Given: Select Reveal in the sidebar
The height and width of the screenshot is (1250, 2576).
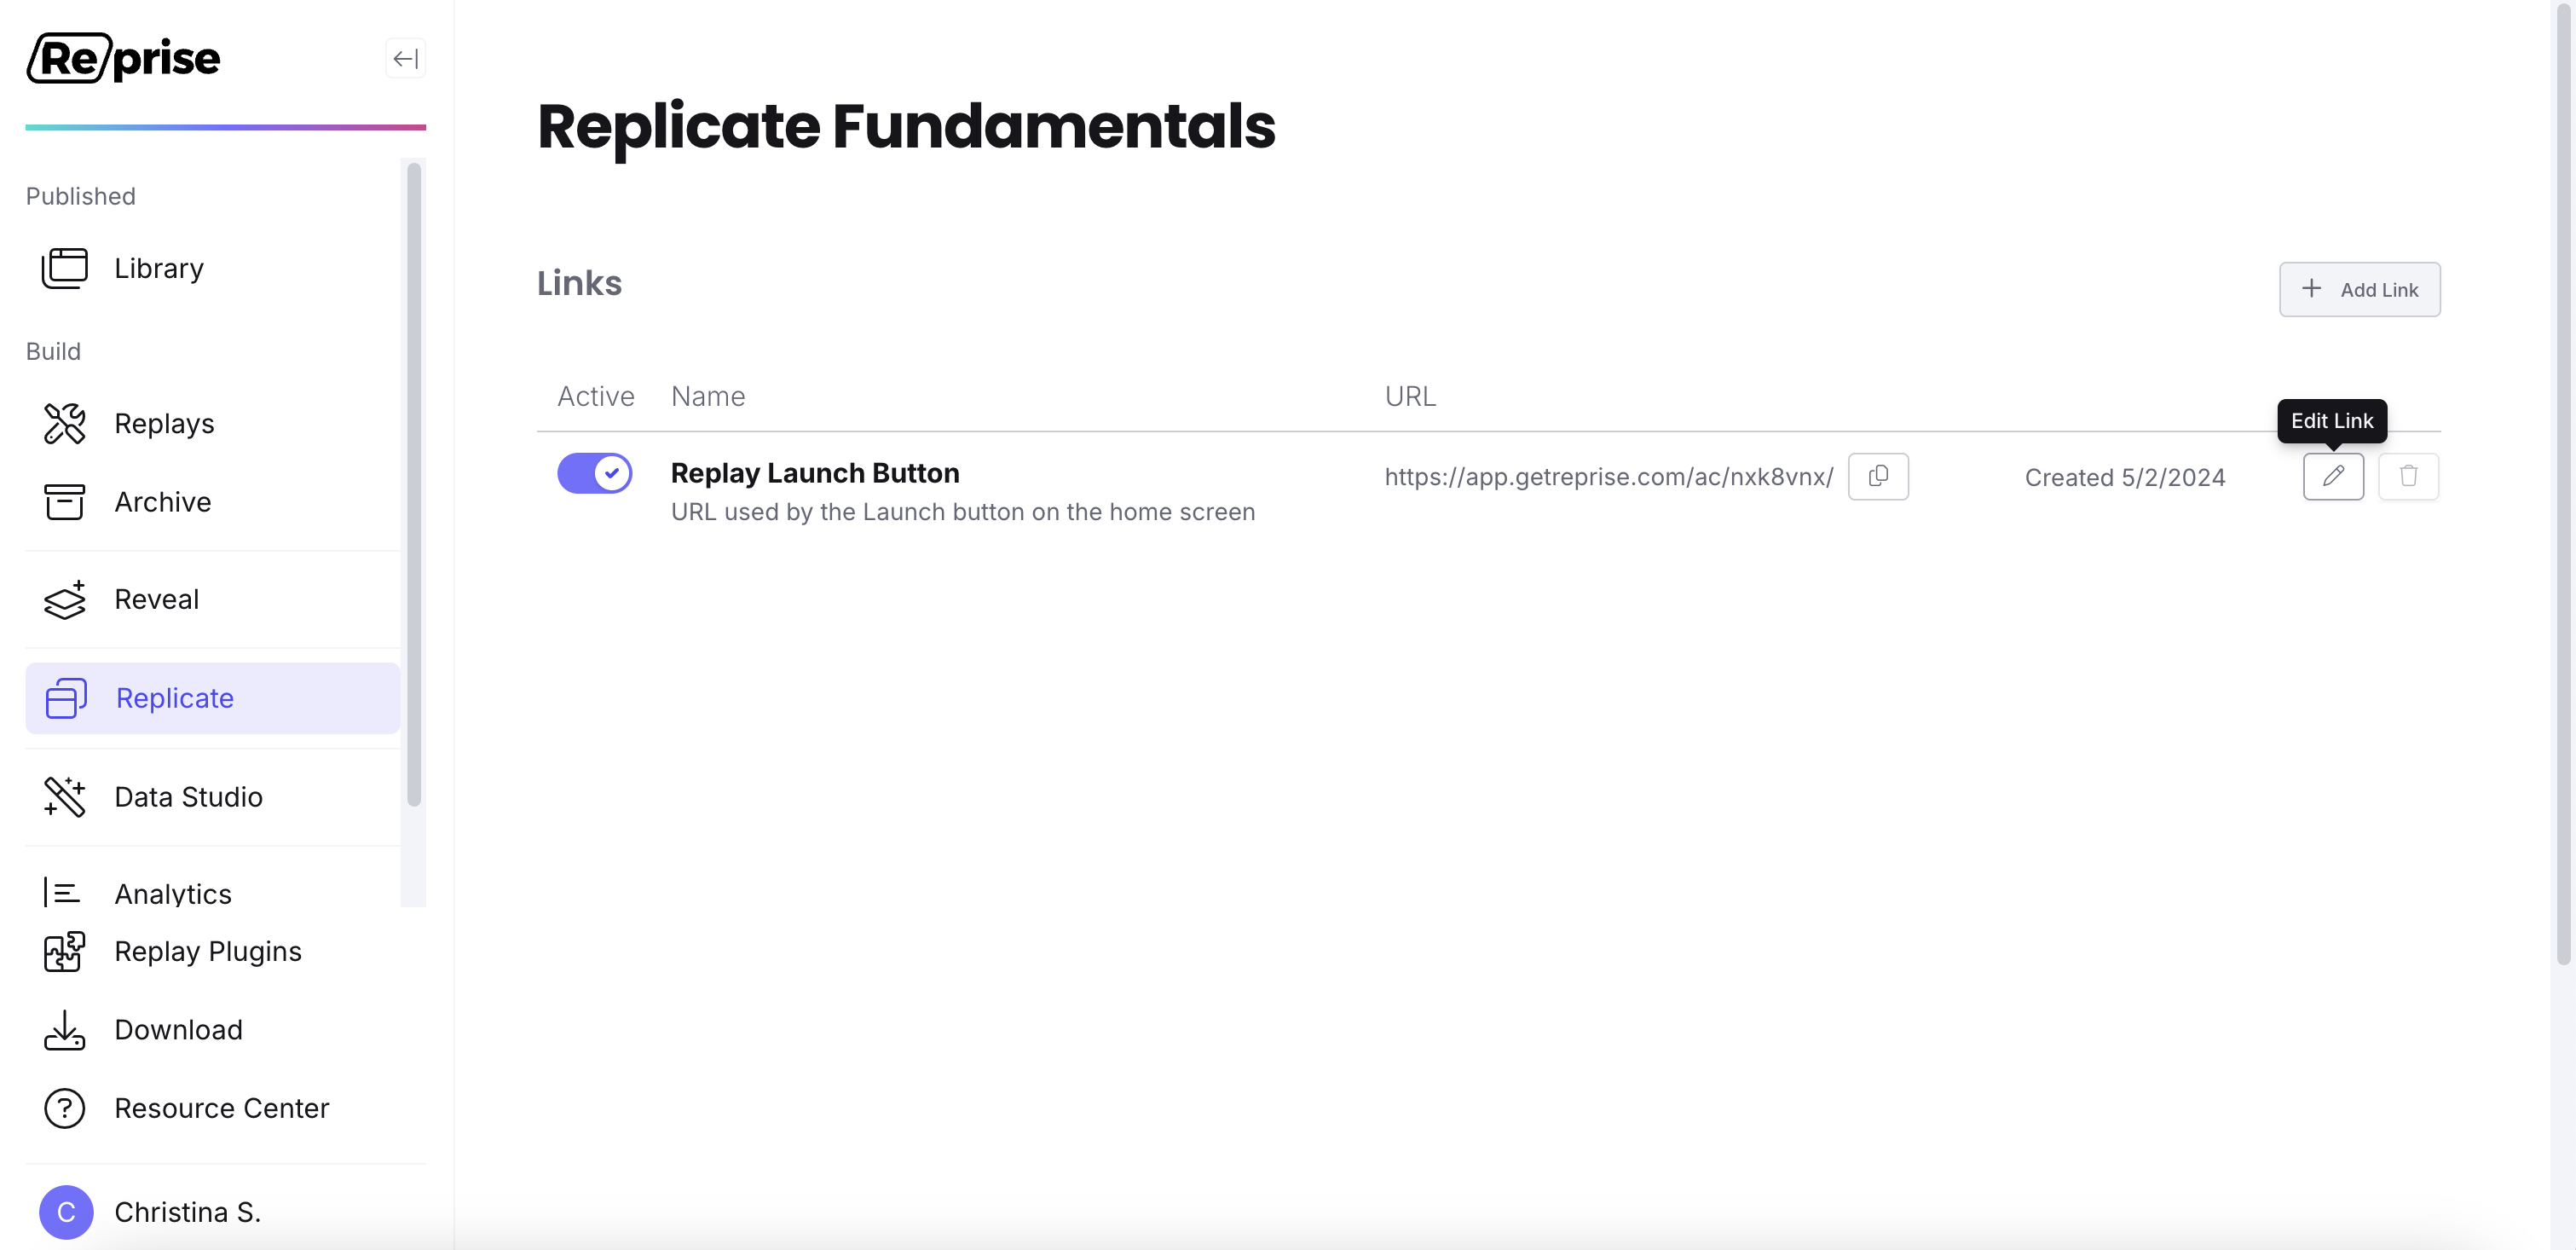Looking at the screenshot, I should [213, 599].
